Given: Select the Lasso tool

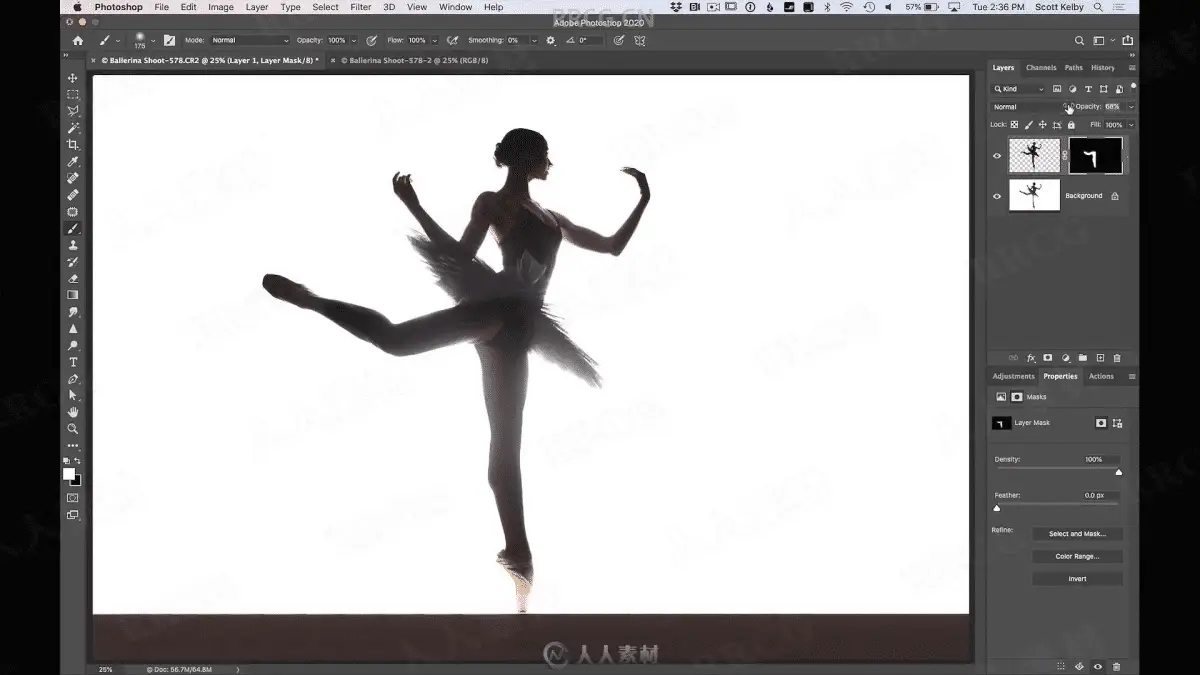Looking at the screenshot, I should [73, 111].
